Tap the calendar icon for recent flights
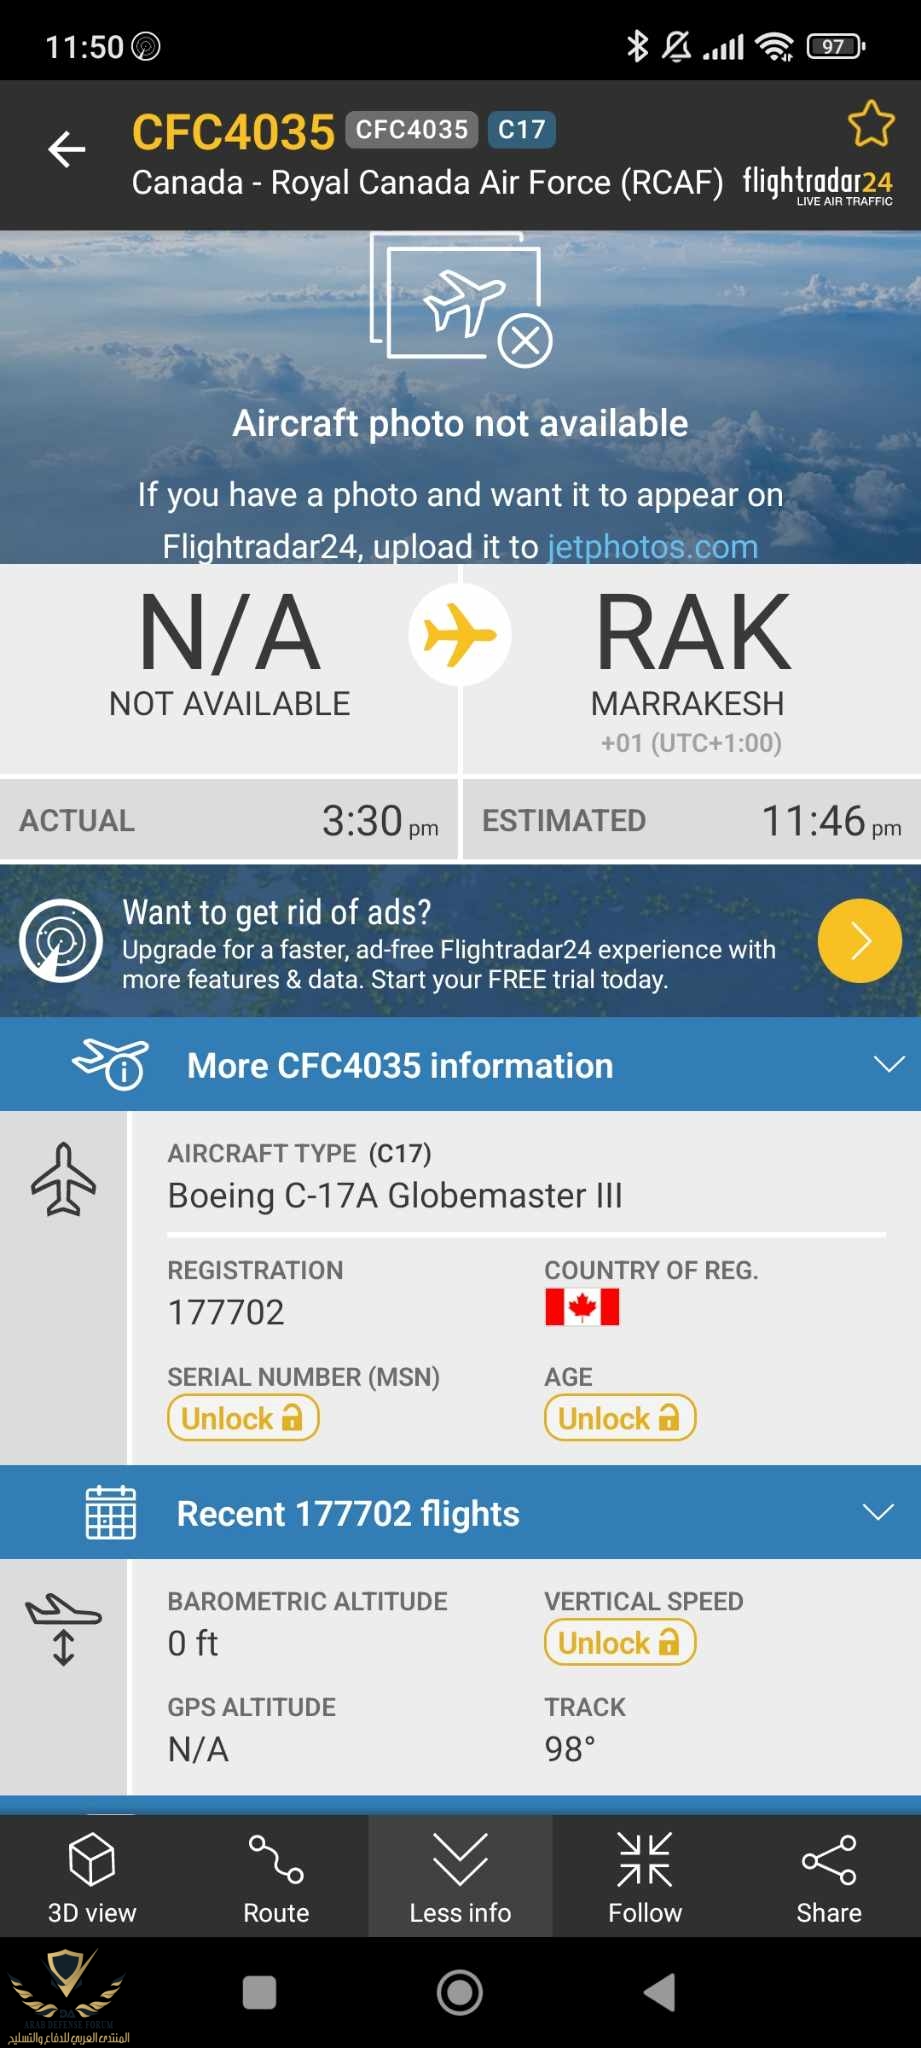Viewport: 921px width, 2048px height. click(110, 1512)
